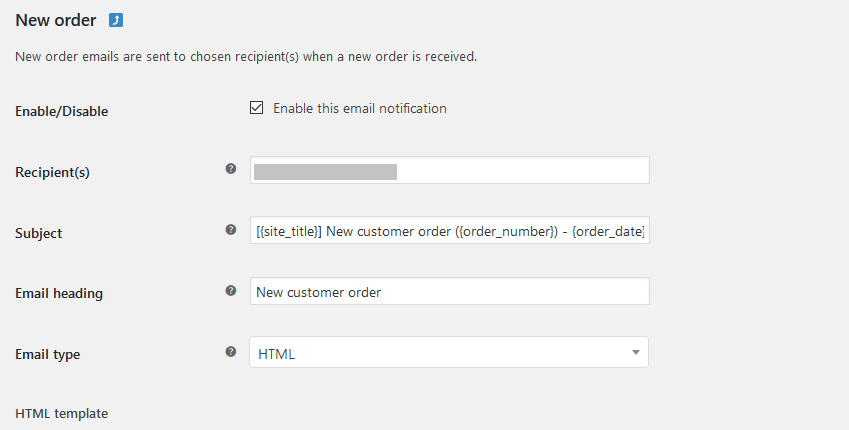Click the Enable/Disable row label
The height and width of the screenshot is (430, 849).
coord(61,111)
